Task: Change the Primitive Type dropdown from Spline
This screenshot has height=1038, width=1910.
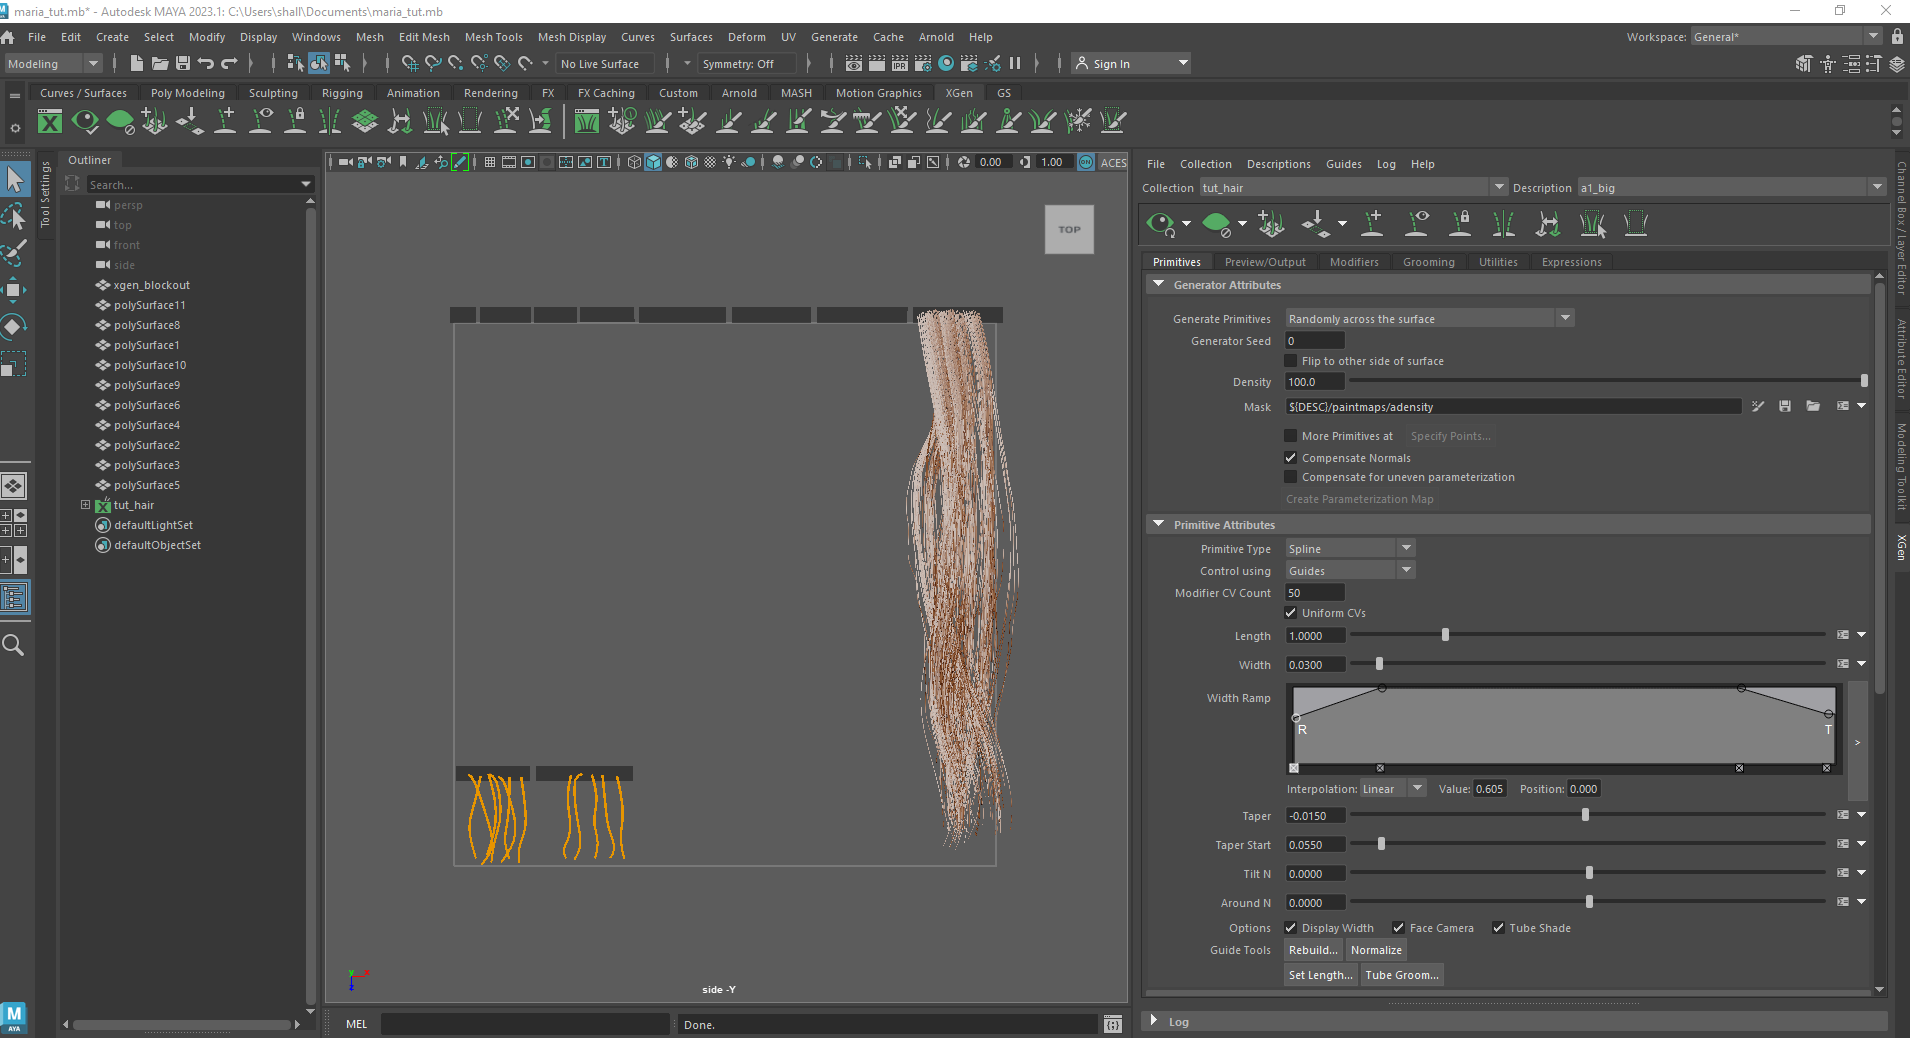Action: [x=1348, y=548]
